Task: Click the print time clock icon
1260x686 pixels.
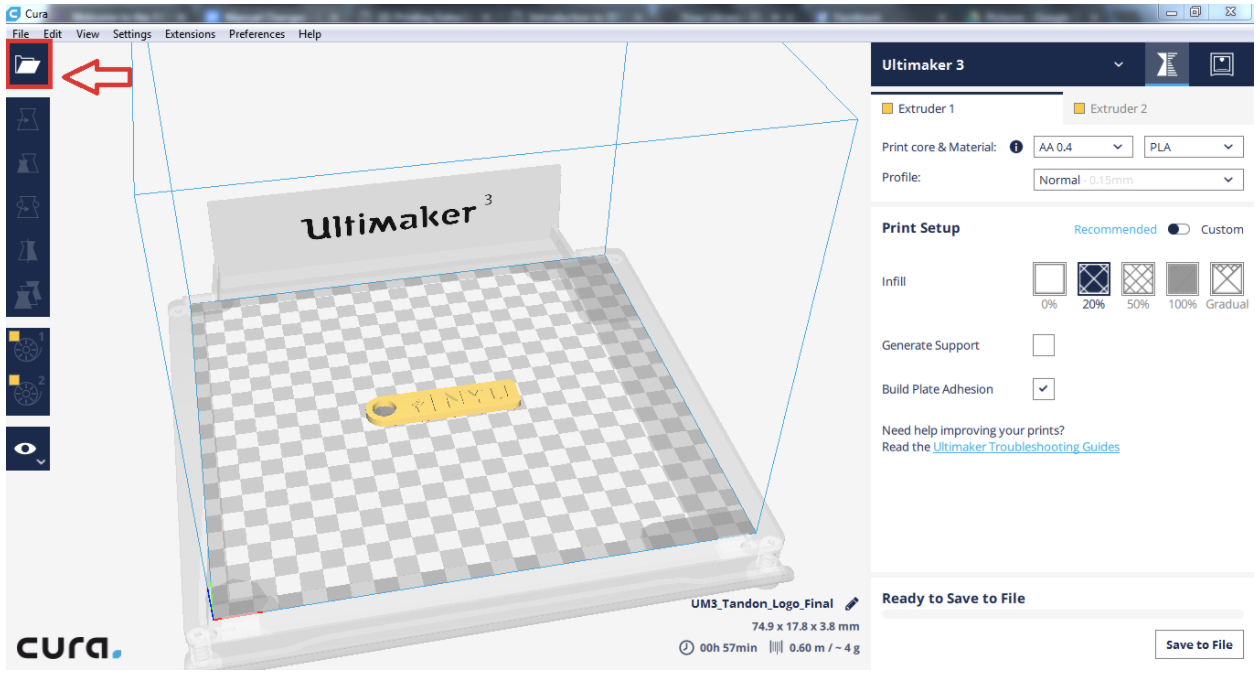Action: pos(686,648)
